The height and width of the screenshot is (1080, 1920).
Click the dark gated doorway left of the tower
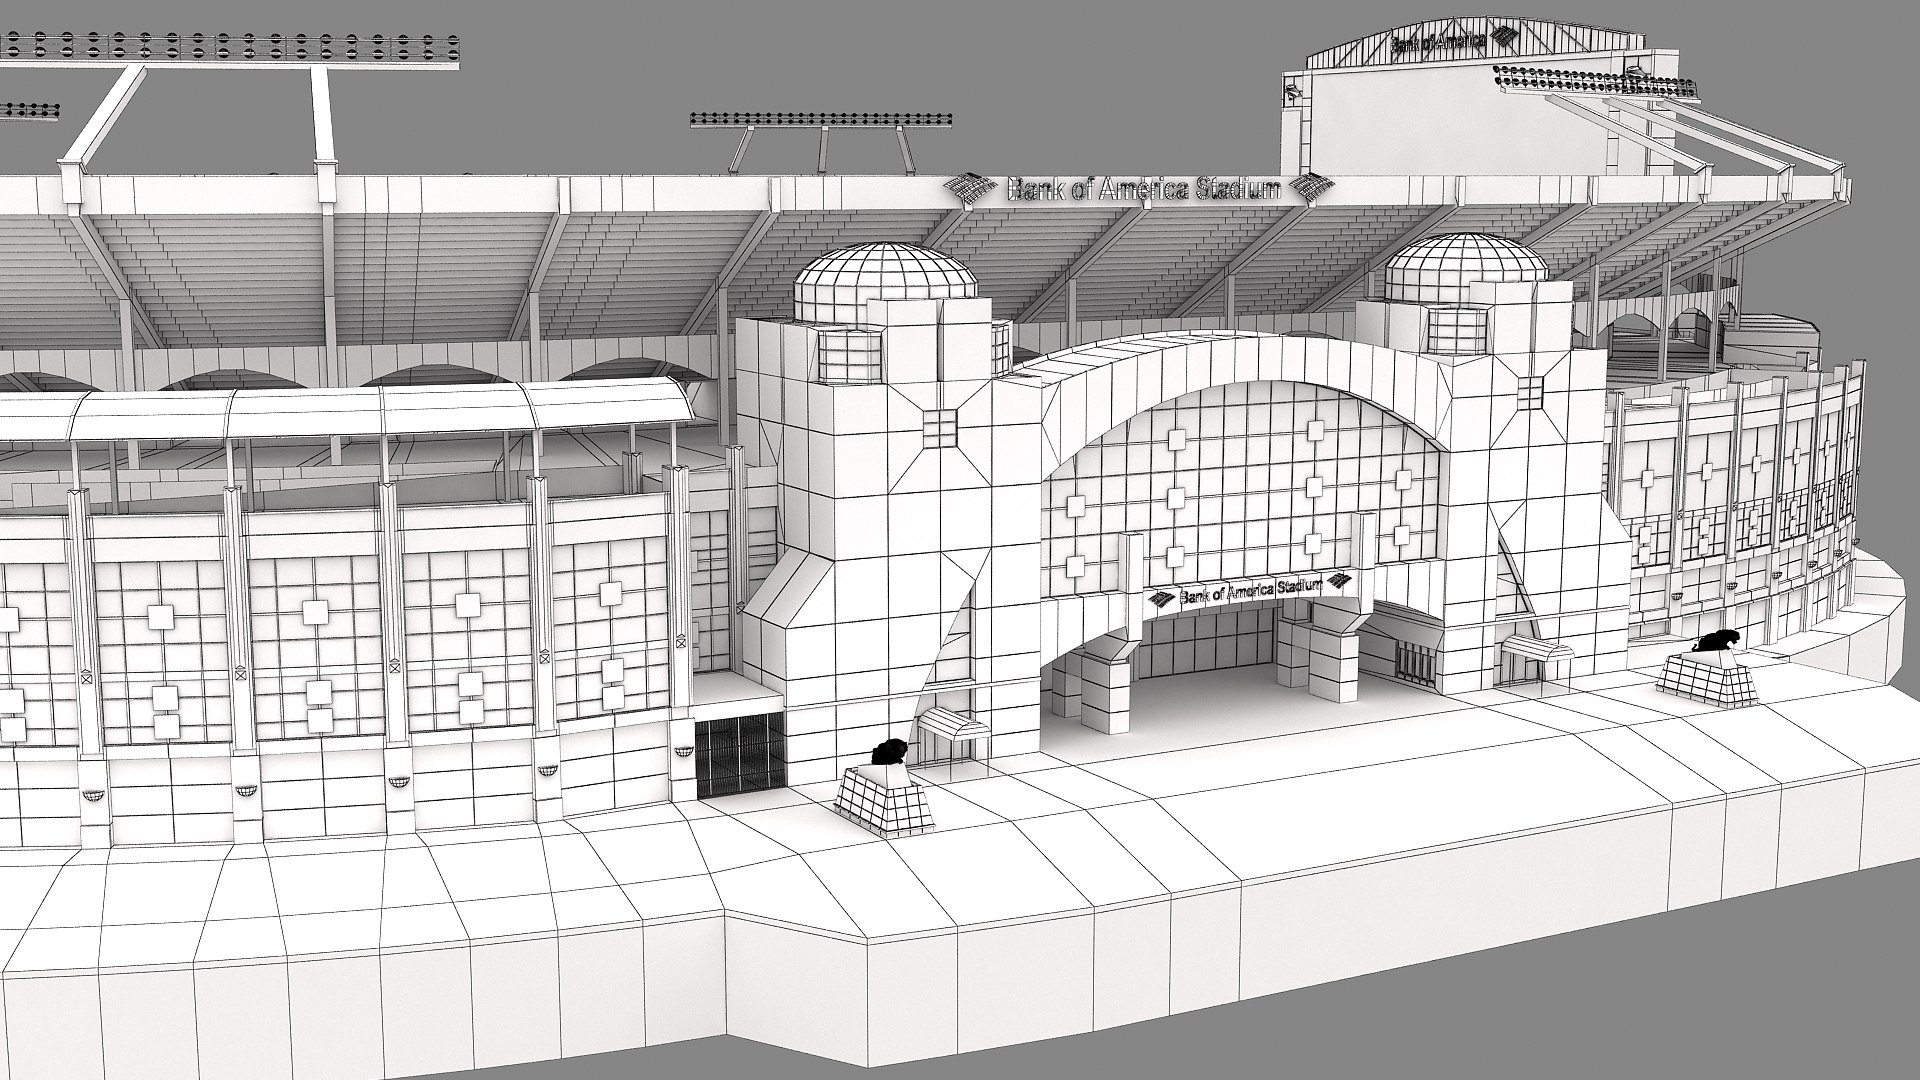739,755
